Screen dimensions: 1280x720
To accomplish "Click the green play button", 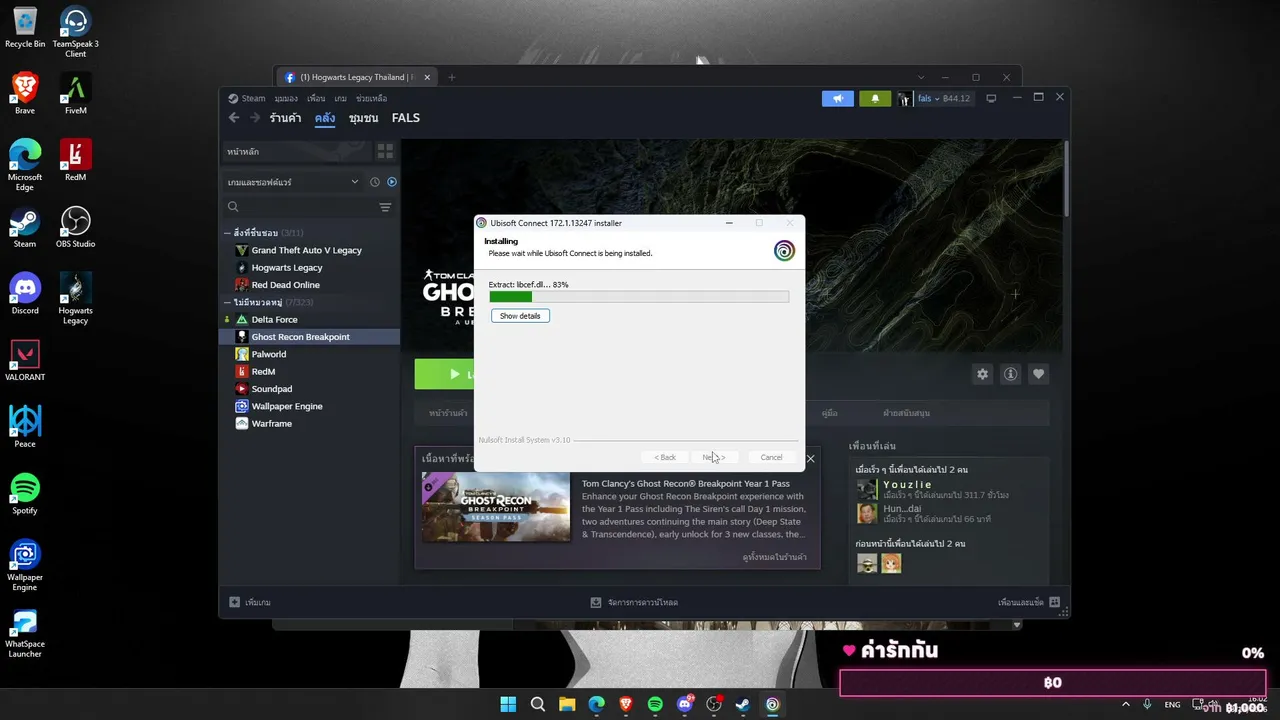I will click(444, 374).
